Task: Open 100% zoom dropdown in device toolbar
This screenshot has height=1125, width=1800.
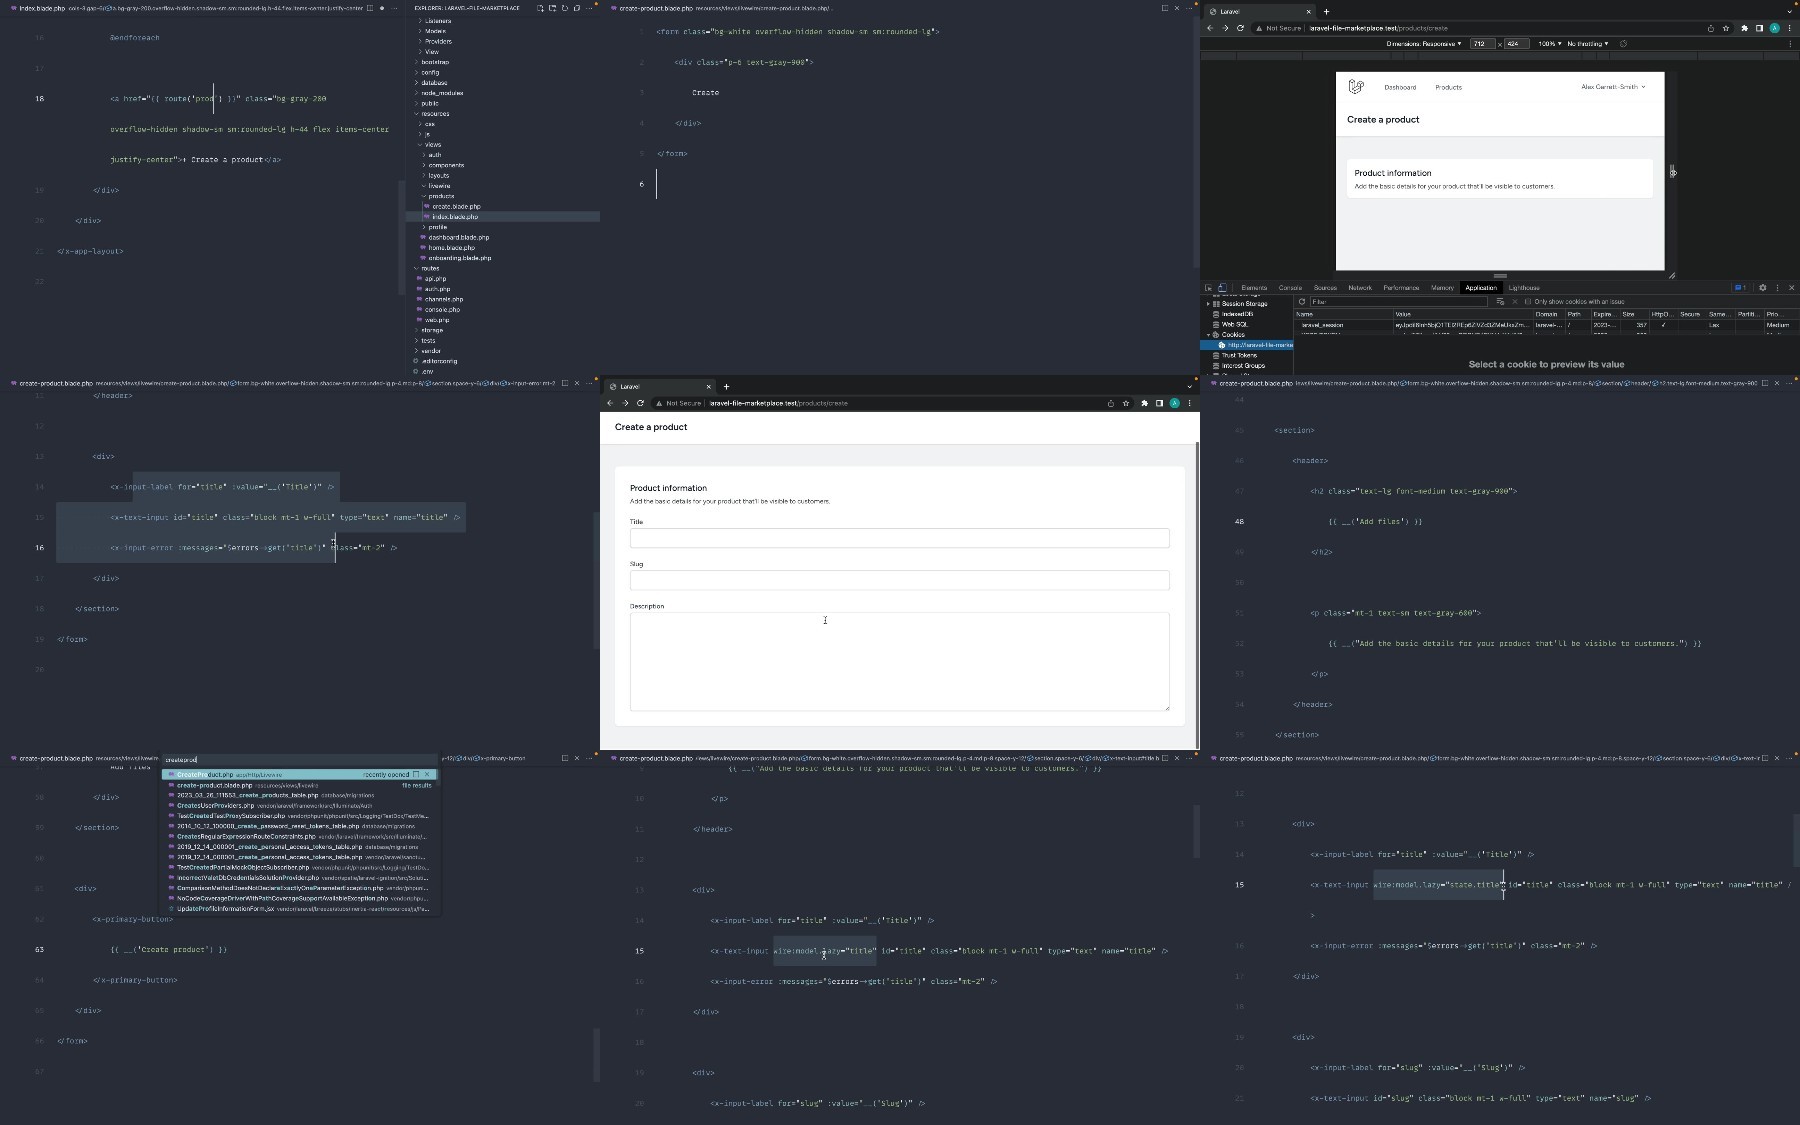Action: (1549, 44)
